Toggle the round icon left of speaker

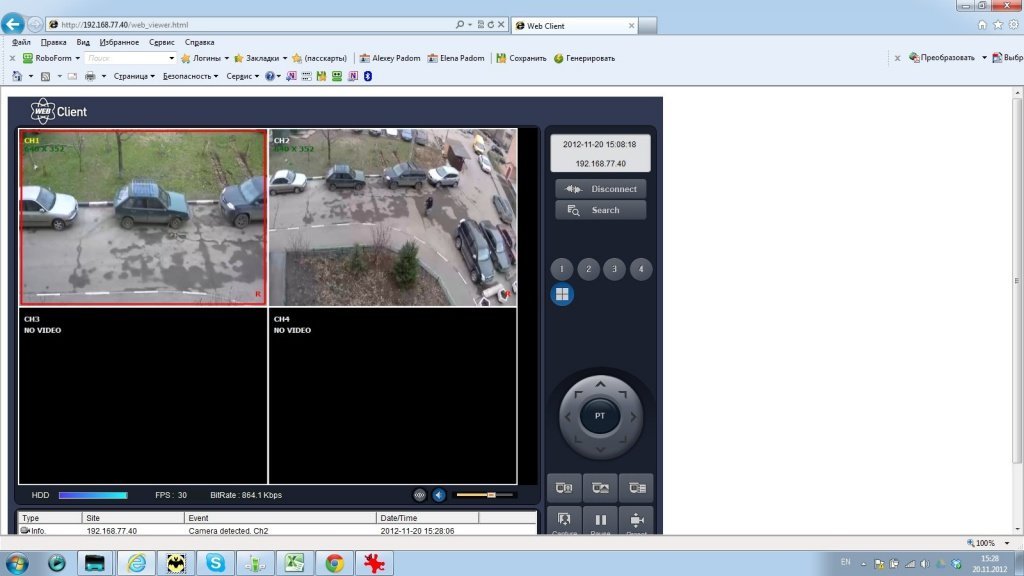click(420, 495)
